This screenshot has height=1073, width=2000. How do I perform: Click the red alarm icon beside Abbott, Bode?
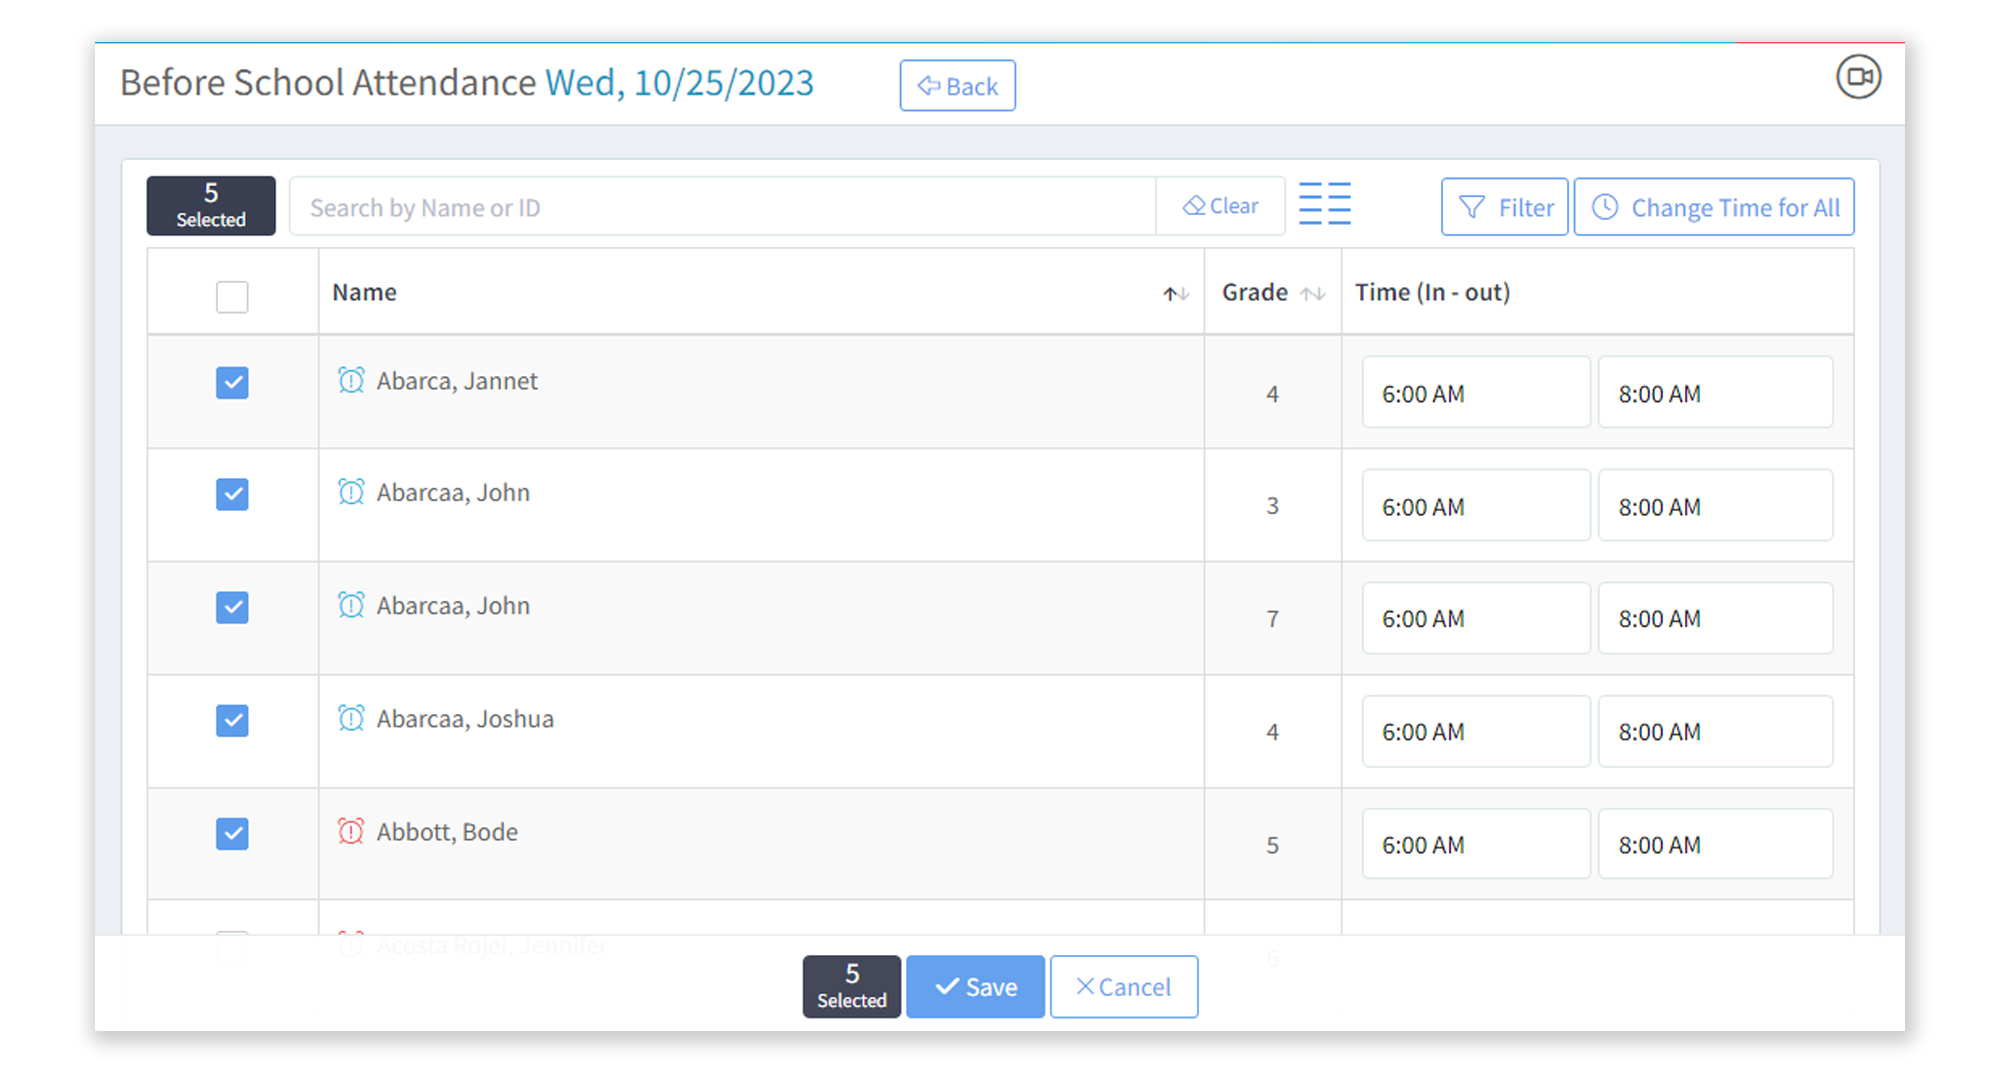351,832
